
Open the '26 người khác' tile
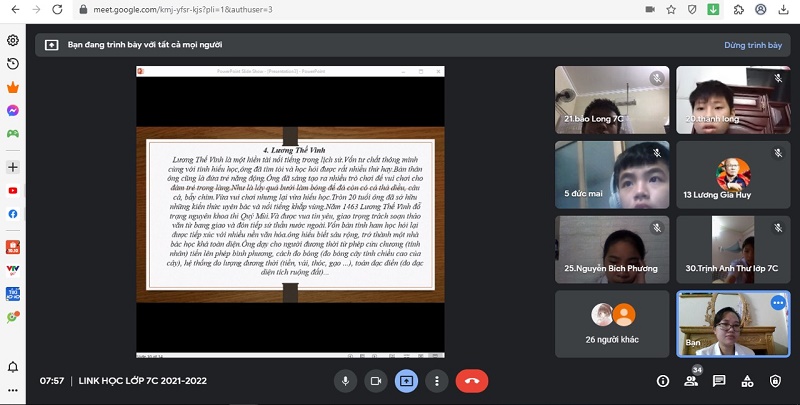612,323
